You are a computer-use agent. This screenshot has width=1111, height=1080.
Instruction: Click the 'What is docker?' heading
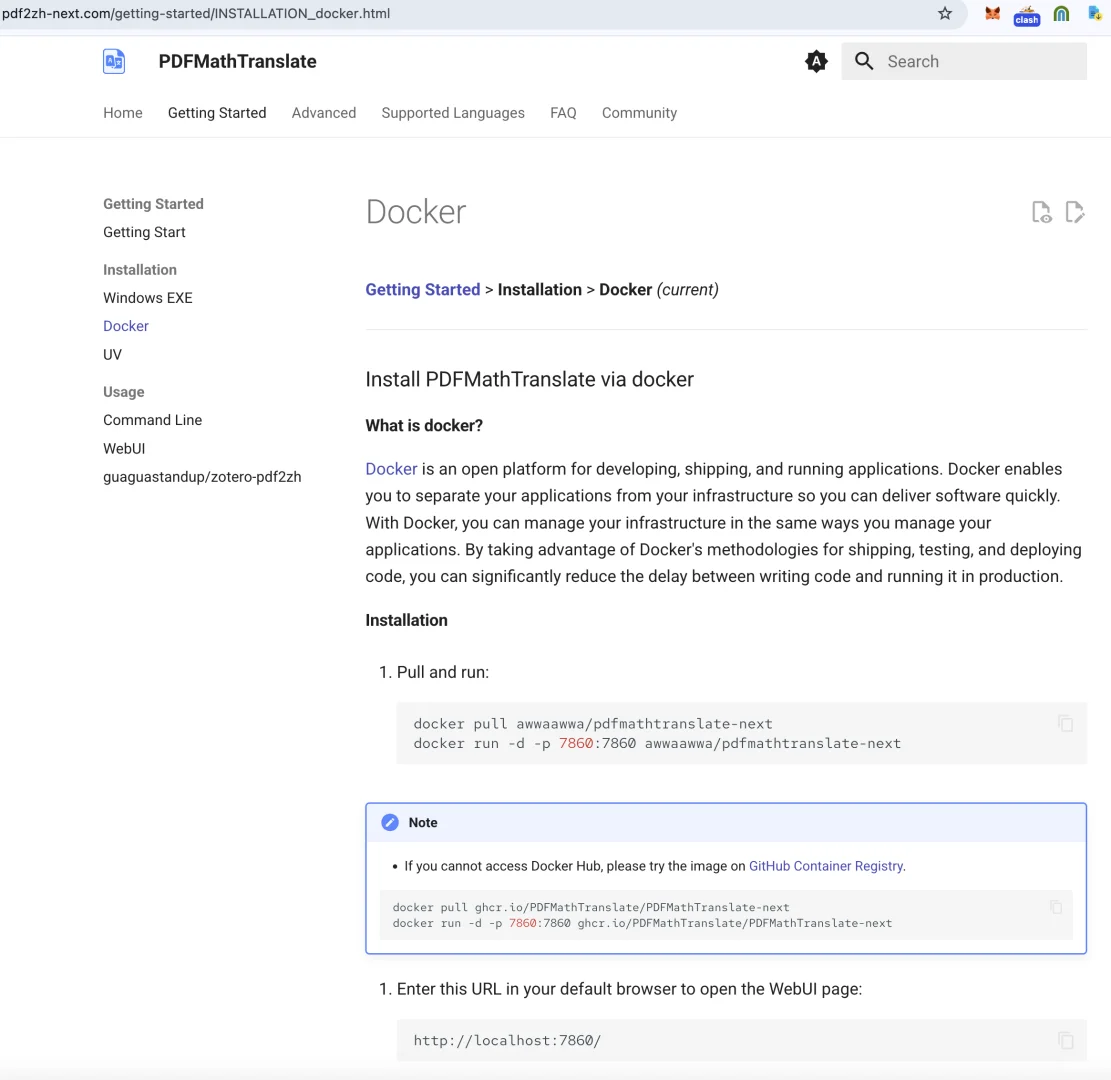pyautogui.click(x=424, y=426)
